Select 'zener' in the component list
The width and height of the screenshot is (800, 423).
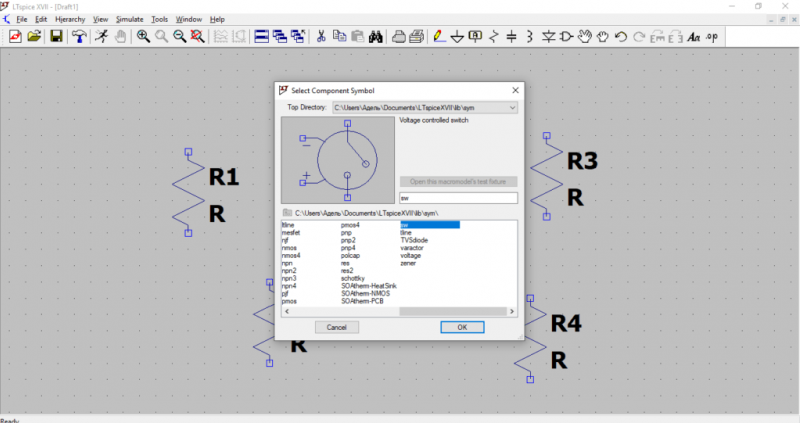[408, 263]
